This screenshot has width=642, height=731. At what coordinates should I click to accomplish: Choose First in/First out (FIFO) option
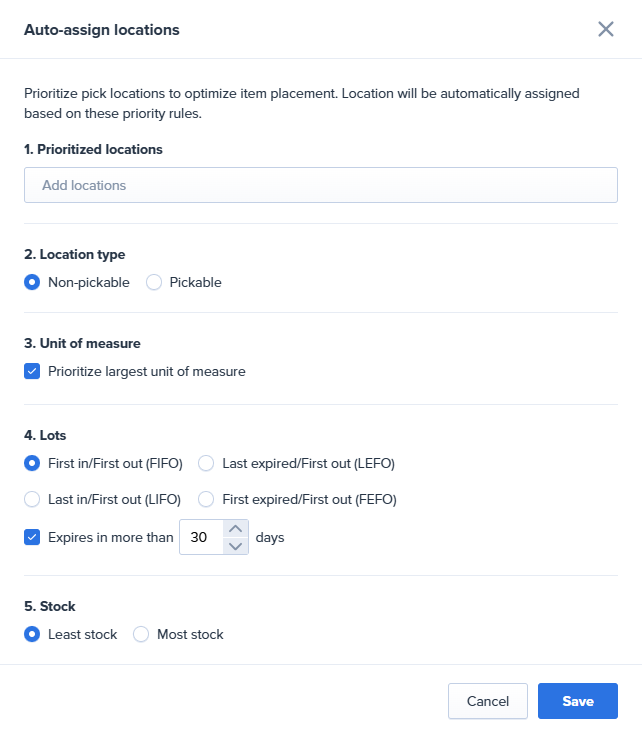point(32,463)
